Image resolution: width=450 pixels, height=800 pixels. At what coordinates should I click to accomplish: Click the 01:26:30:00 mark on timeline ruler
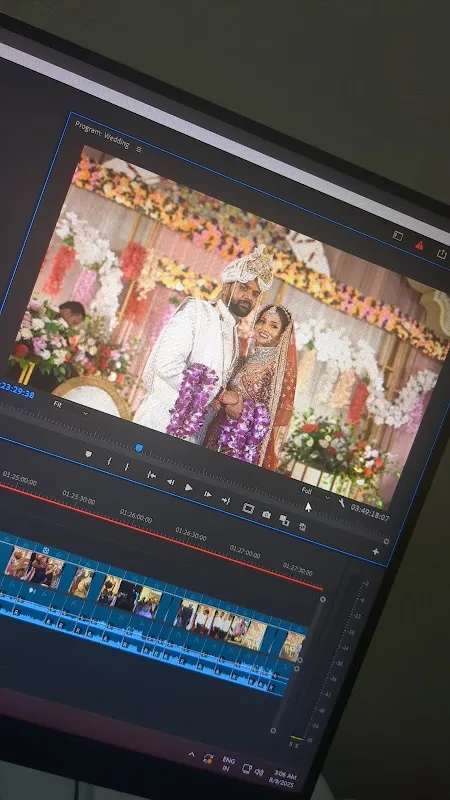point(191,534)
